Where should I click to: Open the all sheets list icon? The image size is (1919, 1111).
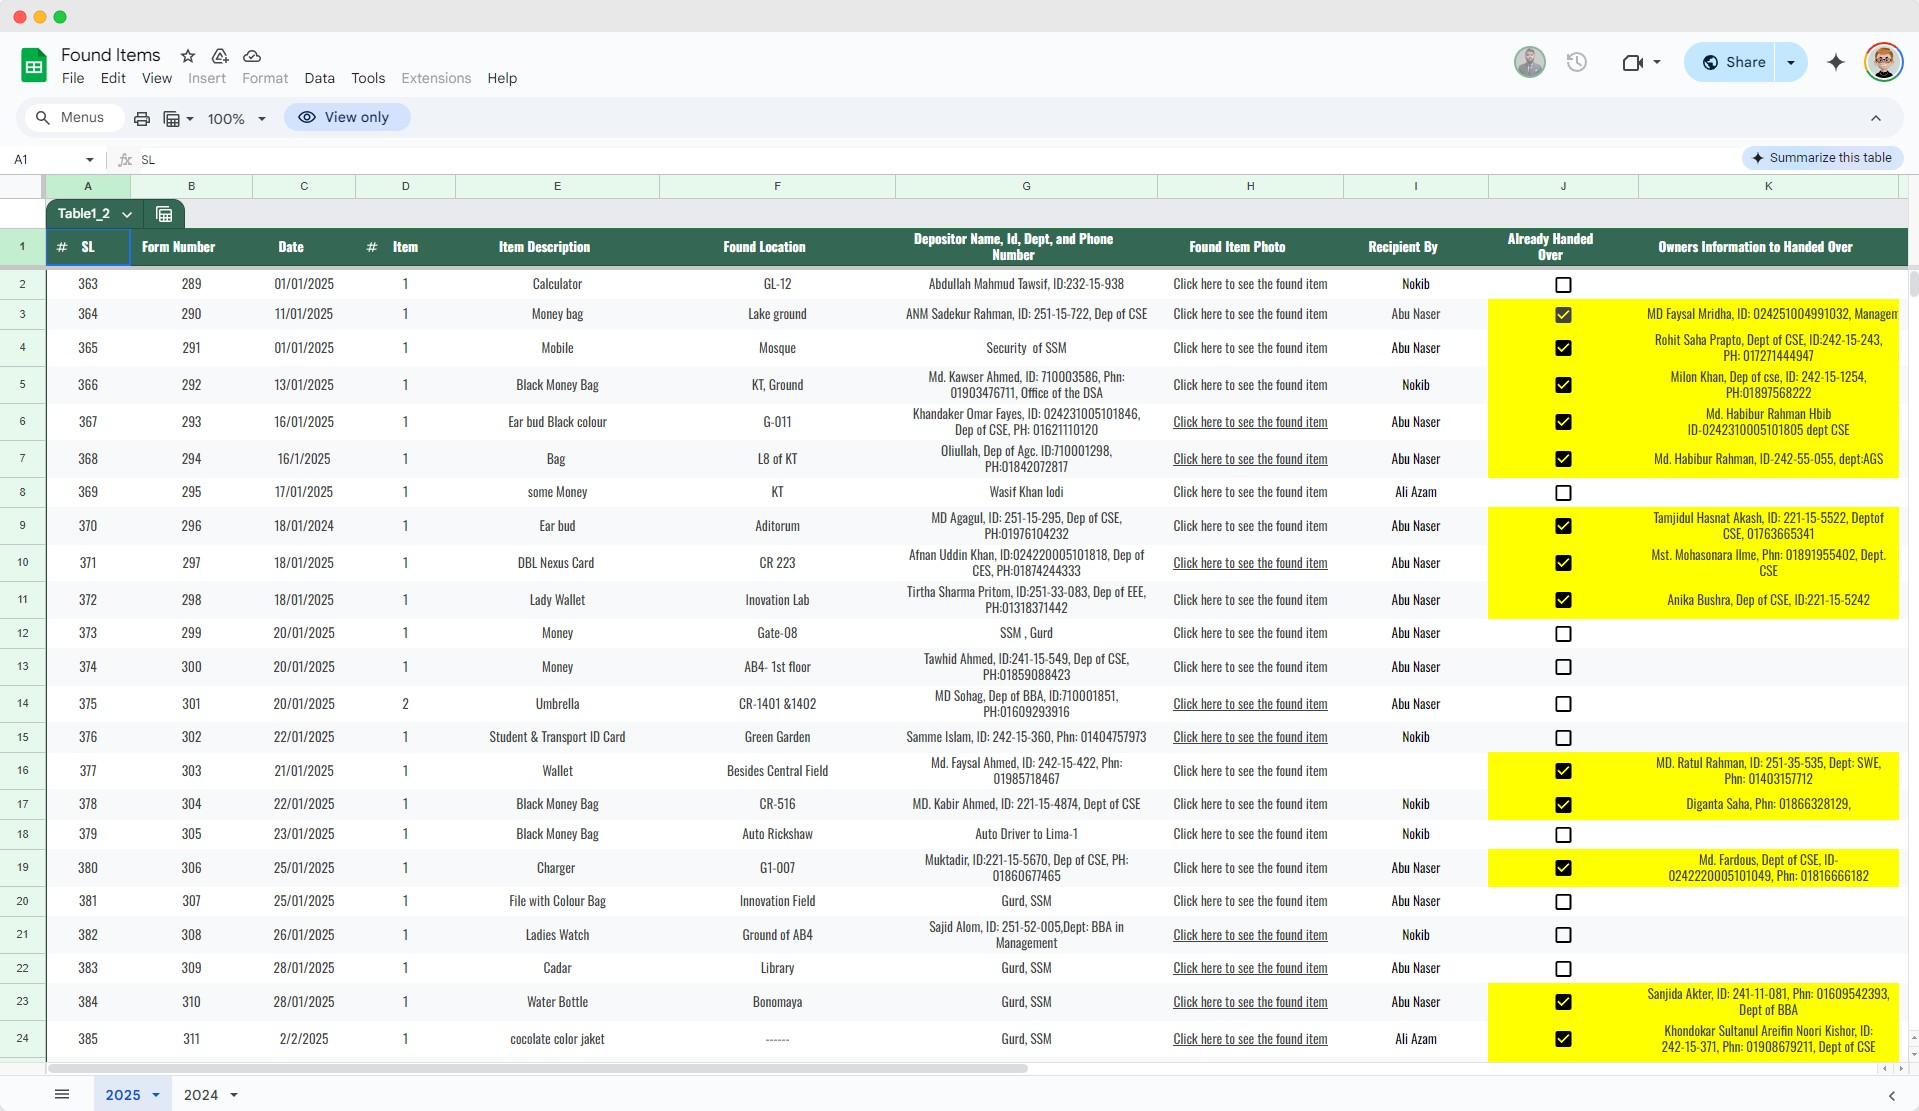click(62, 1094)
